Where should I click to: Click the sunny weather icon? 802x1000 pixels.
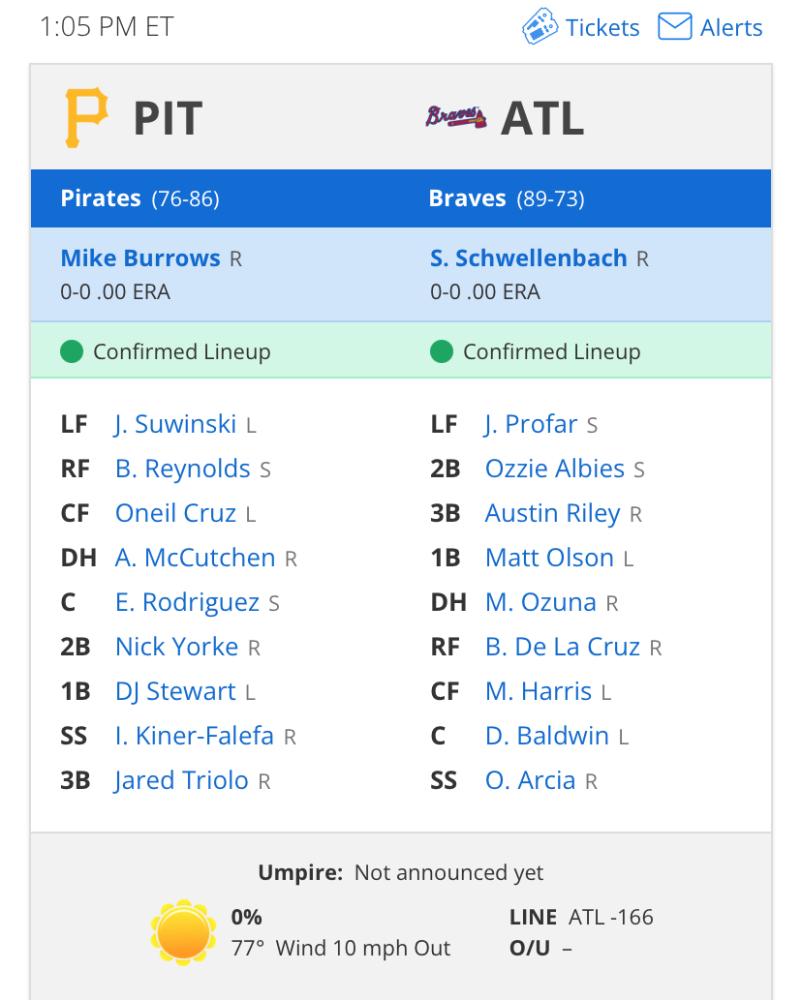coord(183,932)
